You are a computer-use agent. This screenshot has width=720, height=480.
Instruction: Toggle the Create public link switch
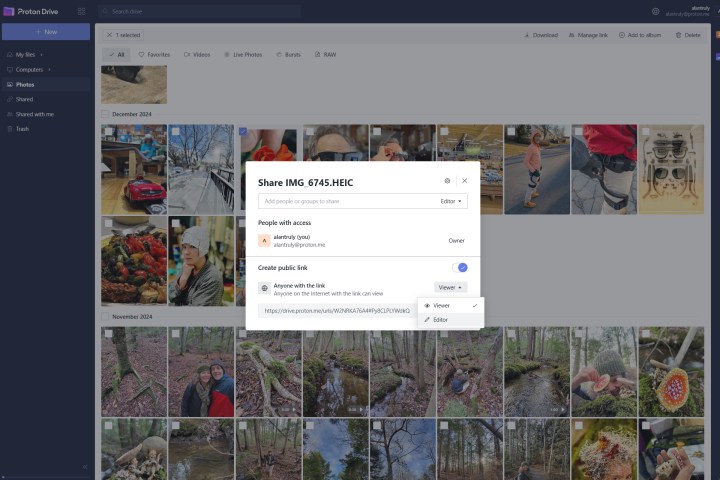click(x=460, y=268)
